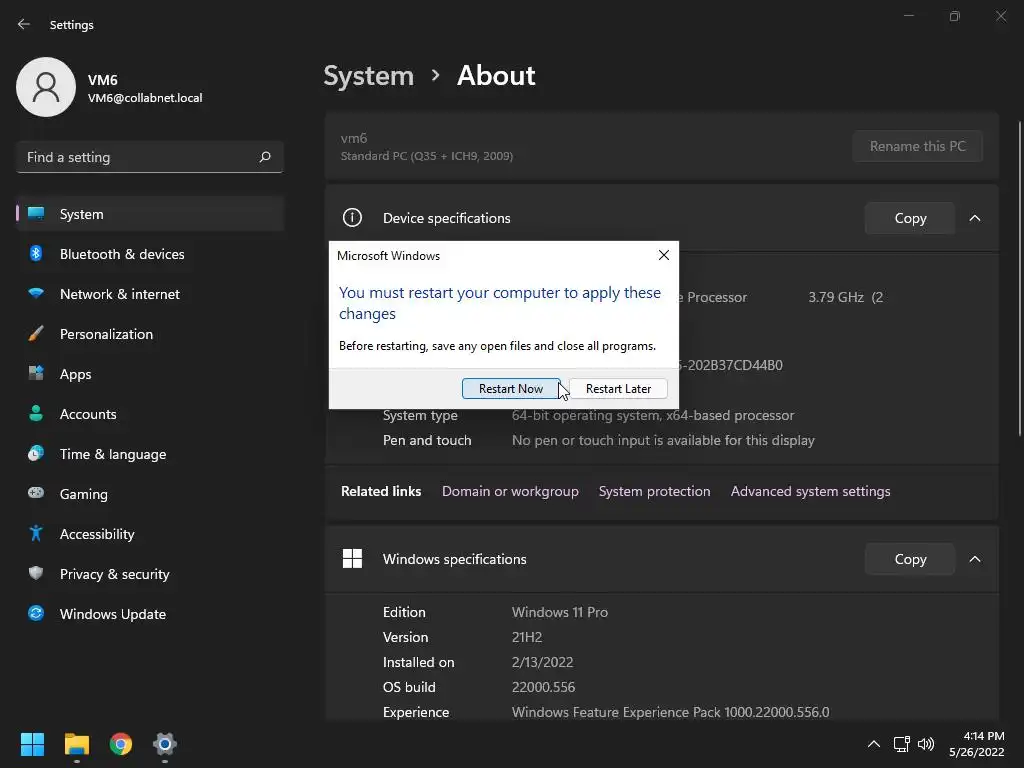Viewport: 1024px width, 768px height.
Task: Click the Privacy & security shield icon
Action: 36,574
